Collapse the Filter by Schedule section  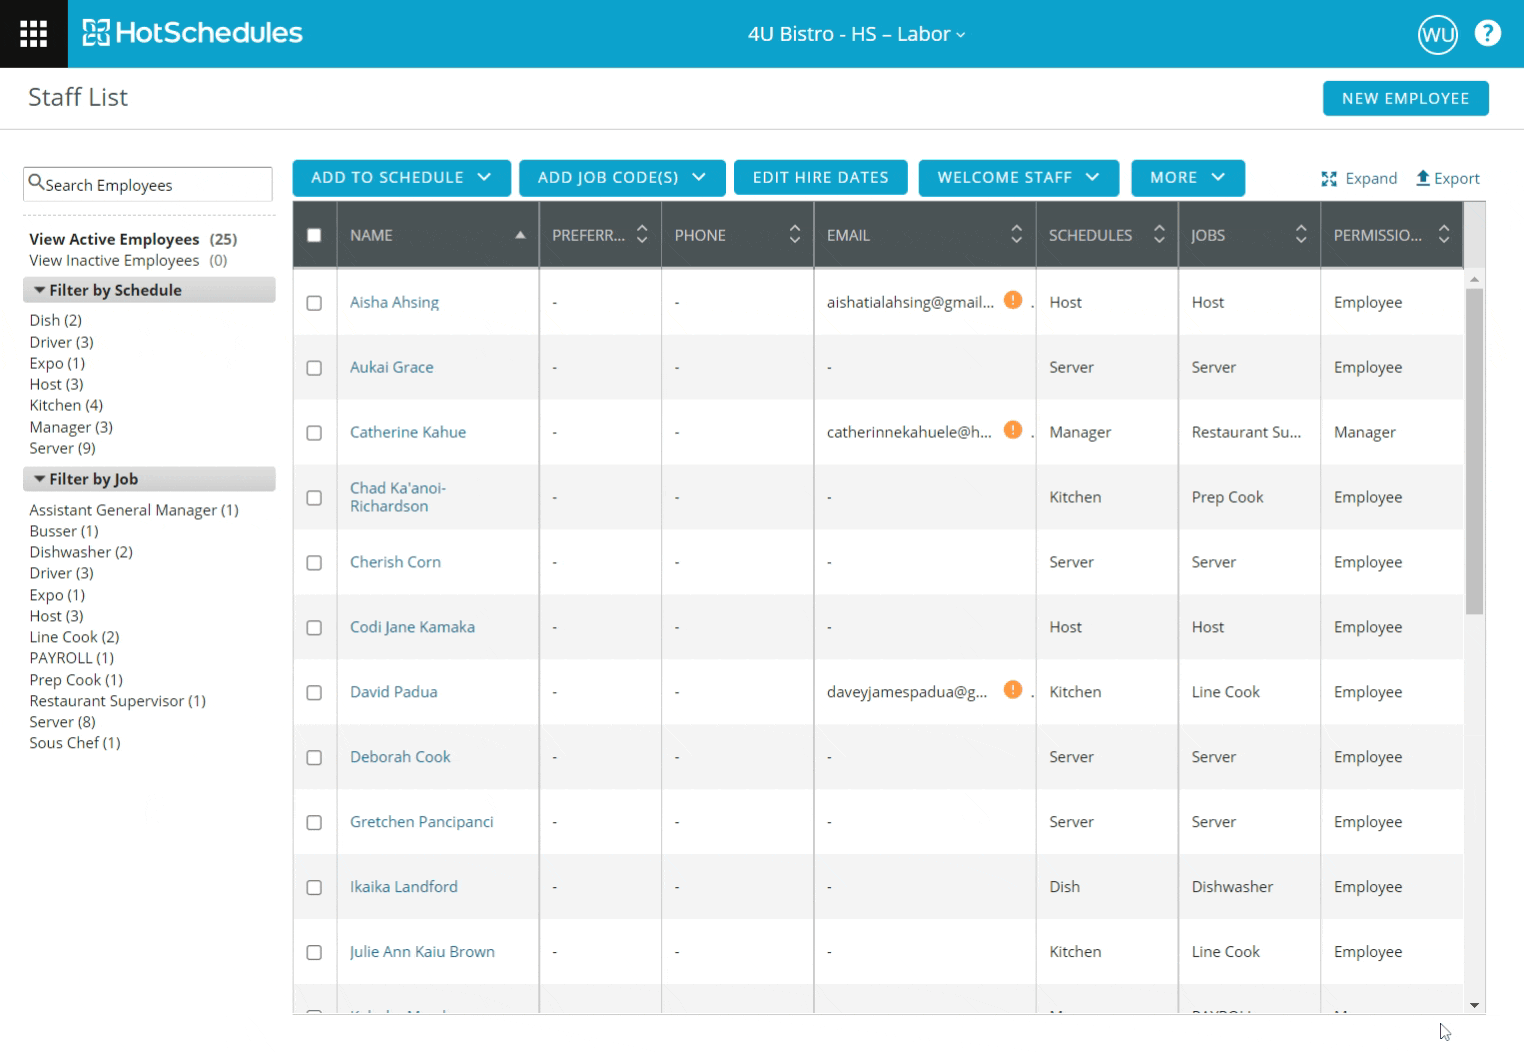(x=40, y=290)
